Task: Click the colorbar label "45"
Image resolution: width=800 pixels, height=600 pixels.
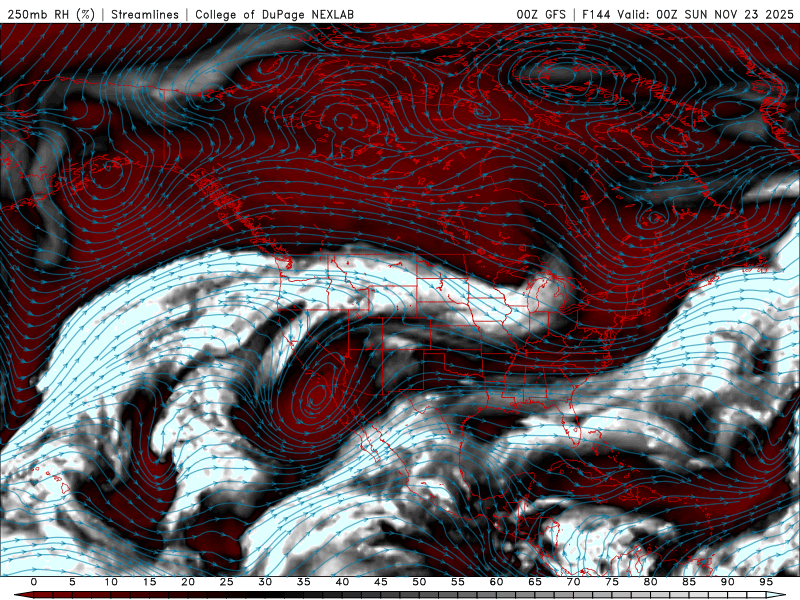Action: tap(381, 582)
